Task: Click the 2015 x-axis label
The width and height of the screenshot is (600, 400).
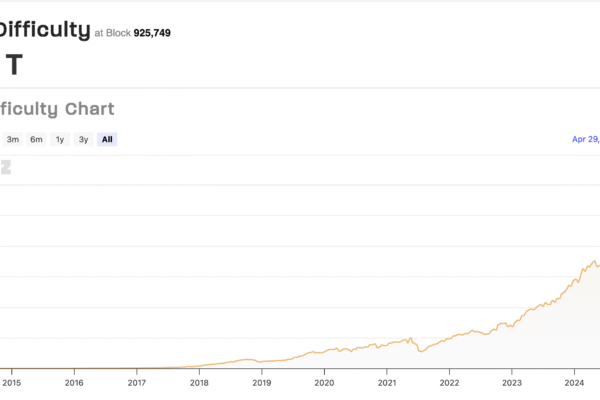Action: pyautogui.click(x=11, y=381)
